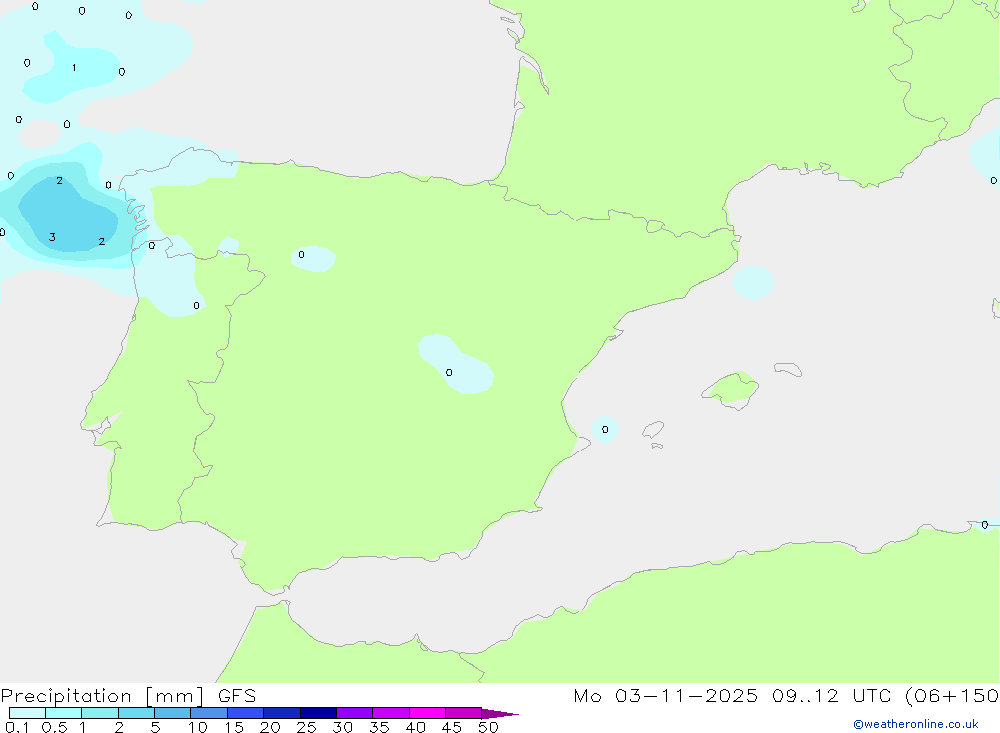Click the '0' value off the Valencia coast
This screenshot has width=1000, height=733.
pos(605,429)
